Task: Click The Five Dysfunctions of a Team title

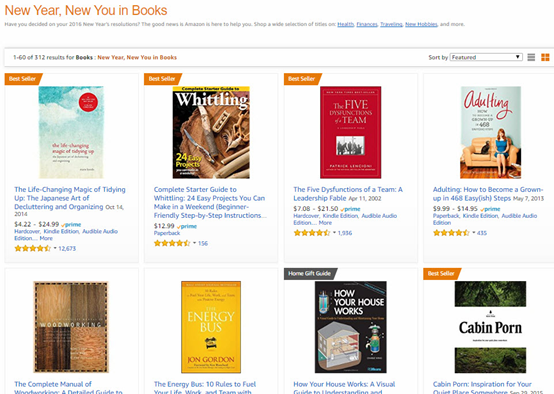Action: [348, 194]
